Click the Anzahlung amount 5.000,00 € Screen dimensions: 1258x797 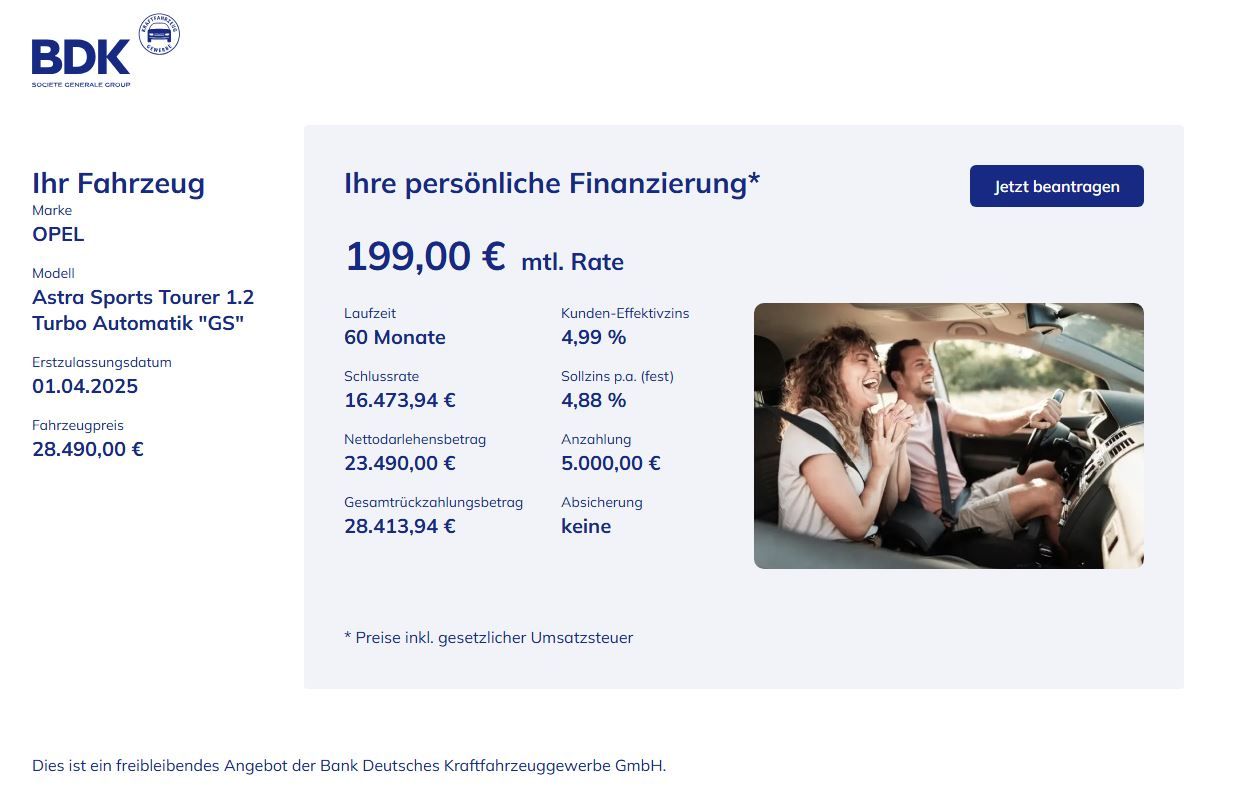pyautogui.click(x=611, y=463)
